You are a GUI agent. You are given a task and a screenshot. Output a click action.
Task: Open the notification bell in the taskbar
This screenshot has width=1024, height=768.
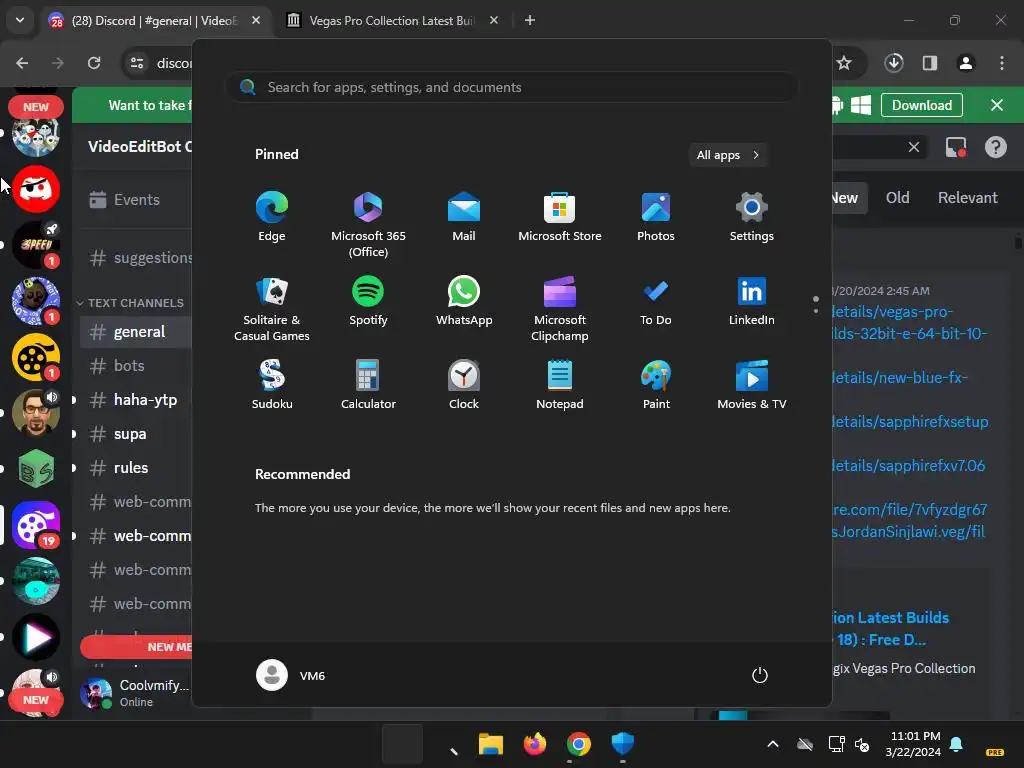pos(956,744)
